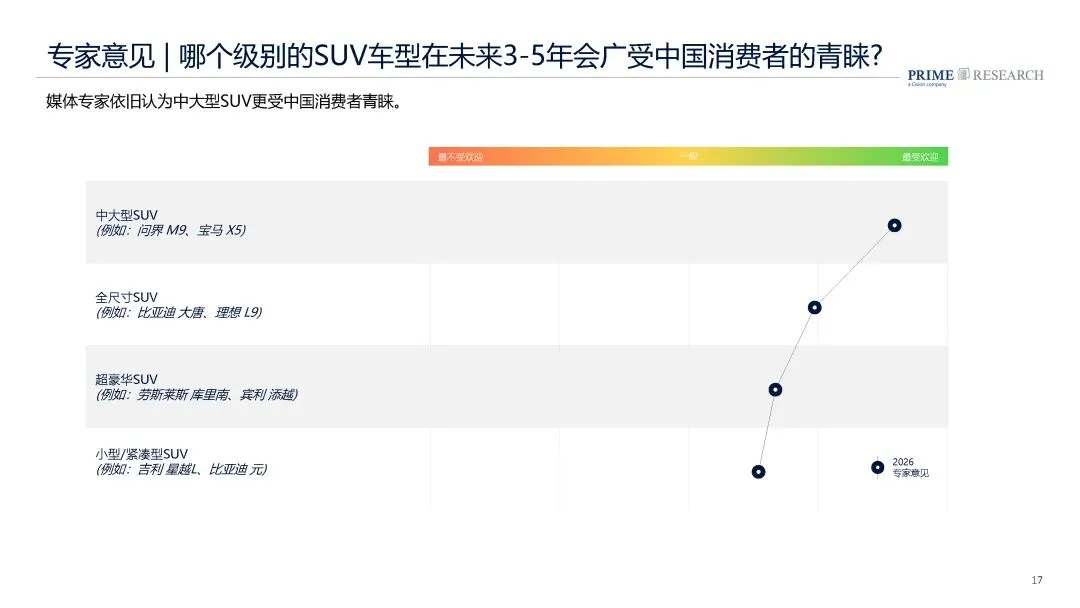Click the page number 17
Viewport: 1080px width, 608px height.
[1036, 581]
